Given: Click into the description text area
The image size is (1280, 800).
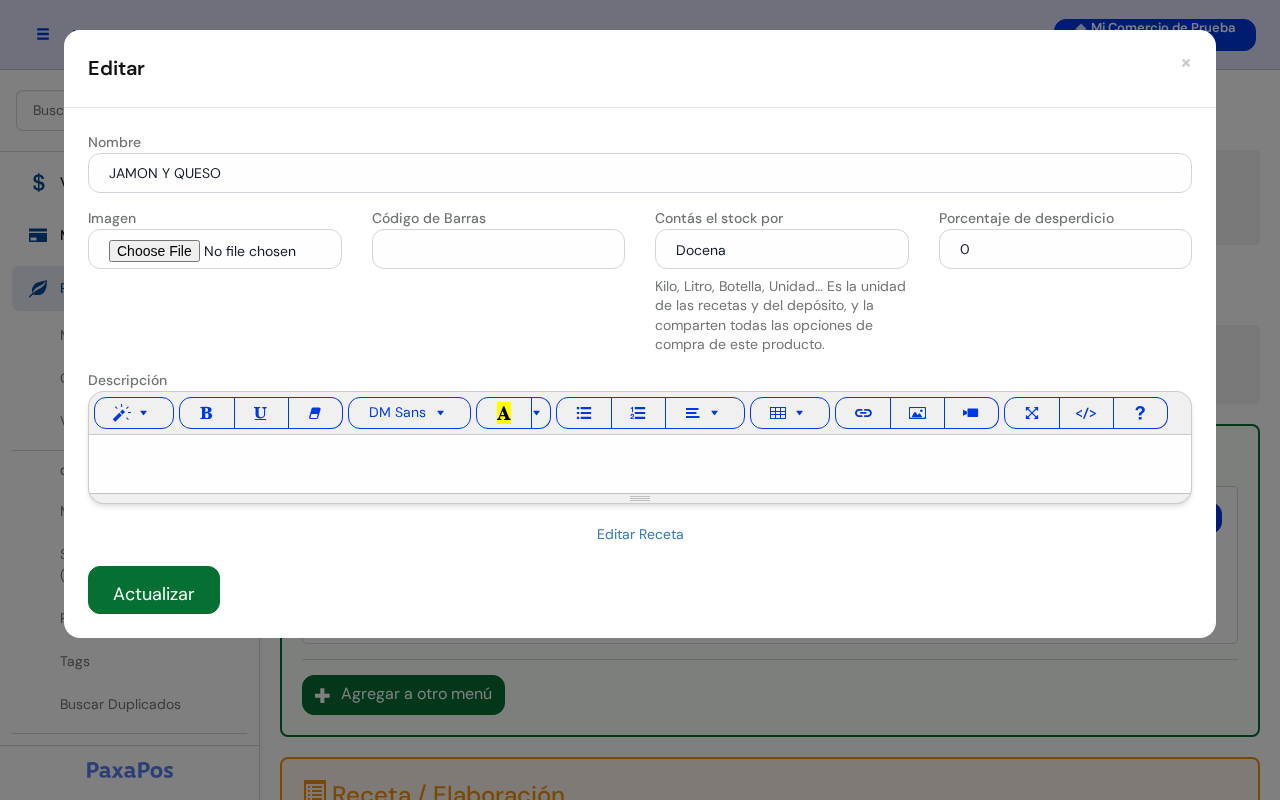Looking at the screenshot, I should tap(640, 464).
